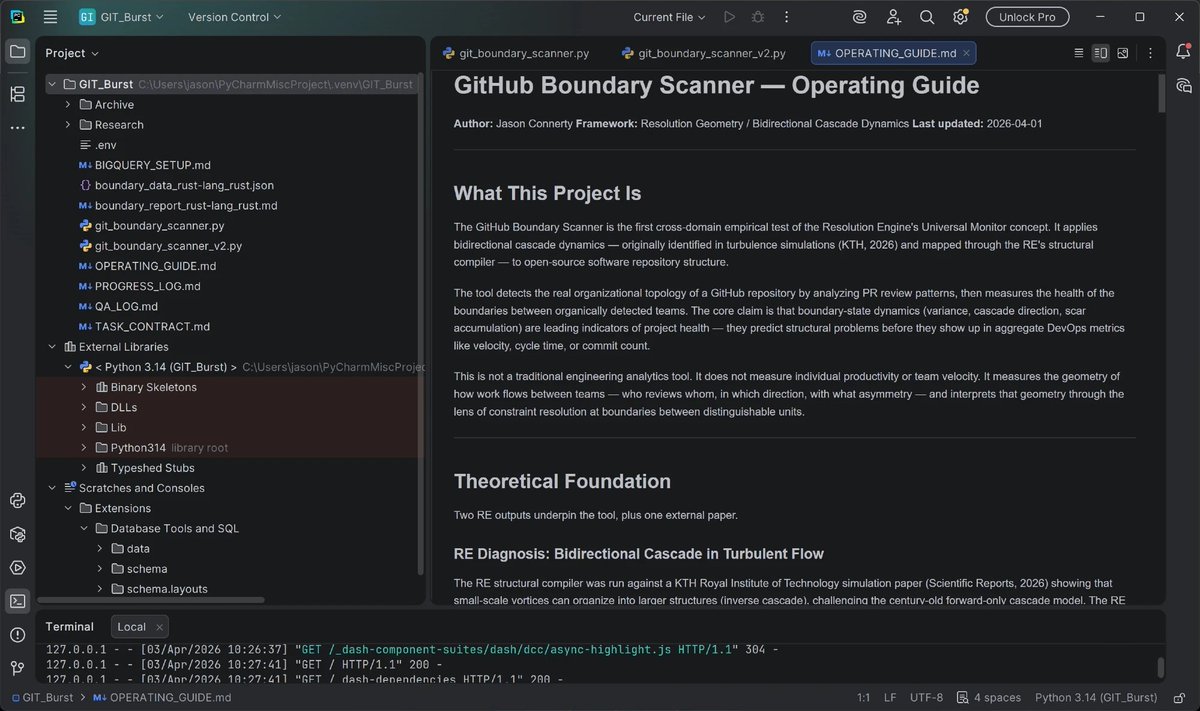Debug the current file with bug icon
Screen dimensions: 1200x711
point(758,17)
